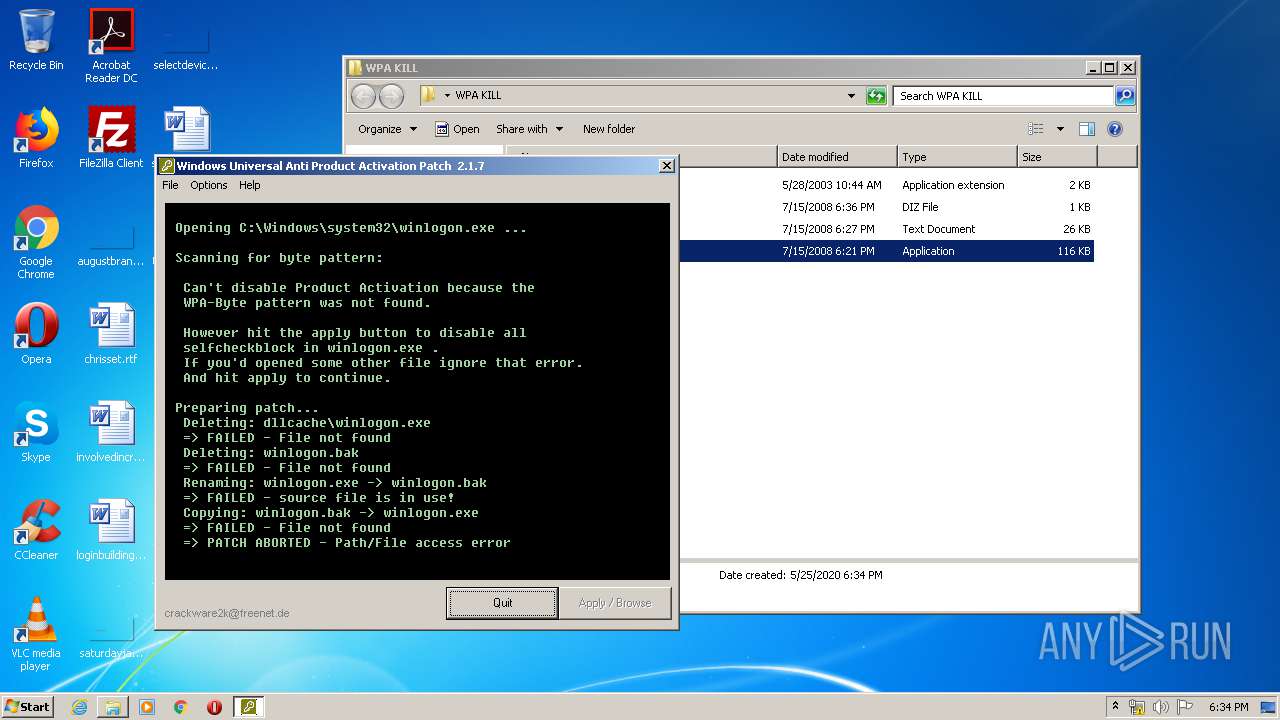Close the Anti Product Activation Patch window

pyautogui.click(x=667, y=166)
